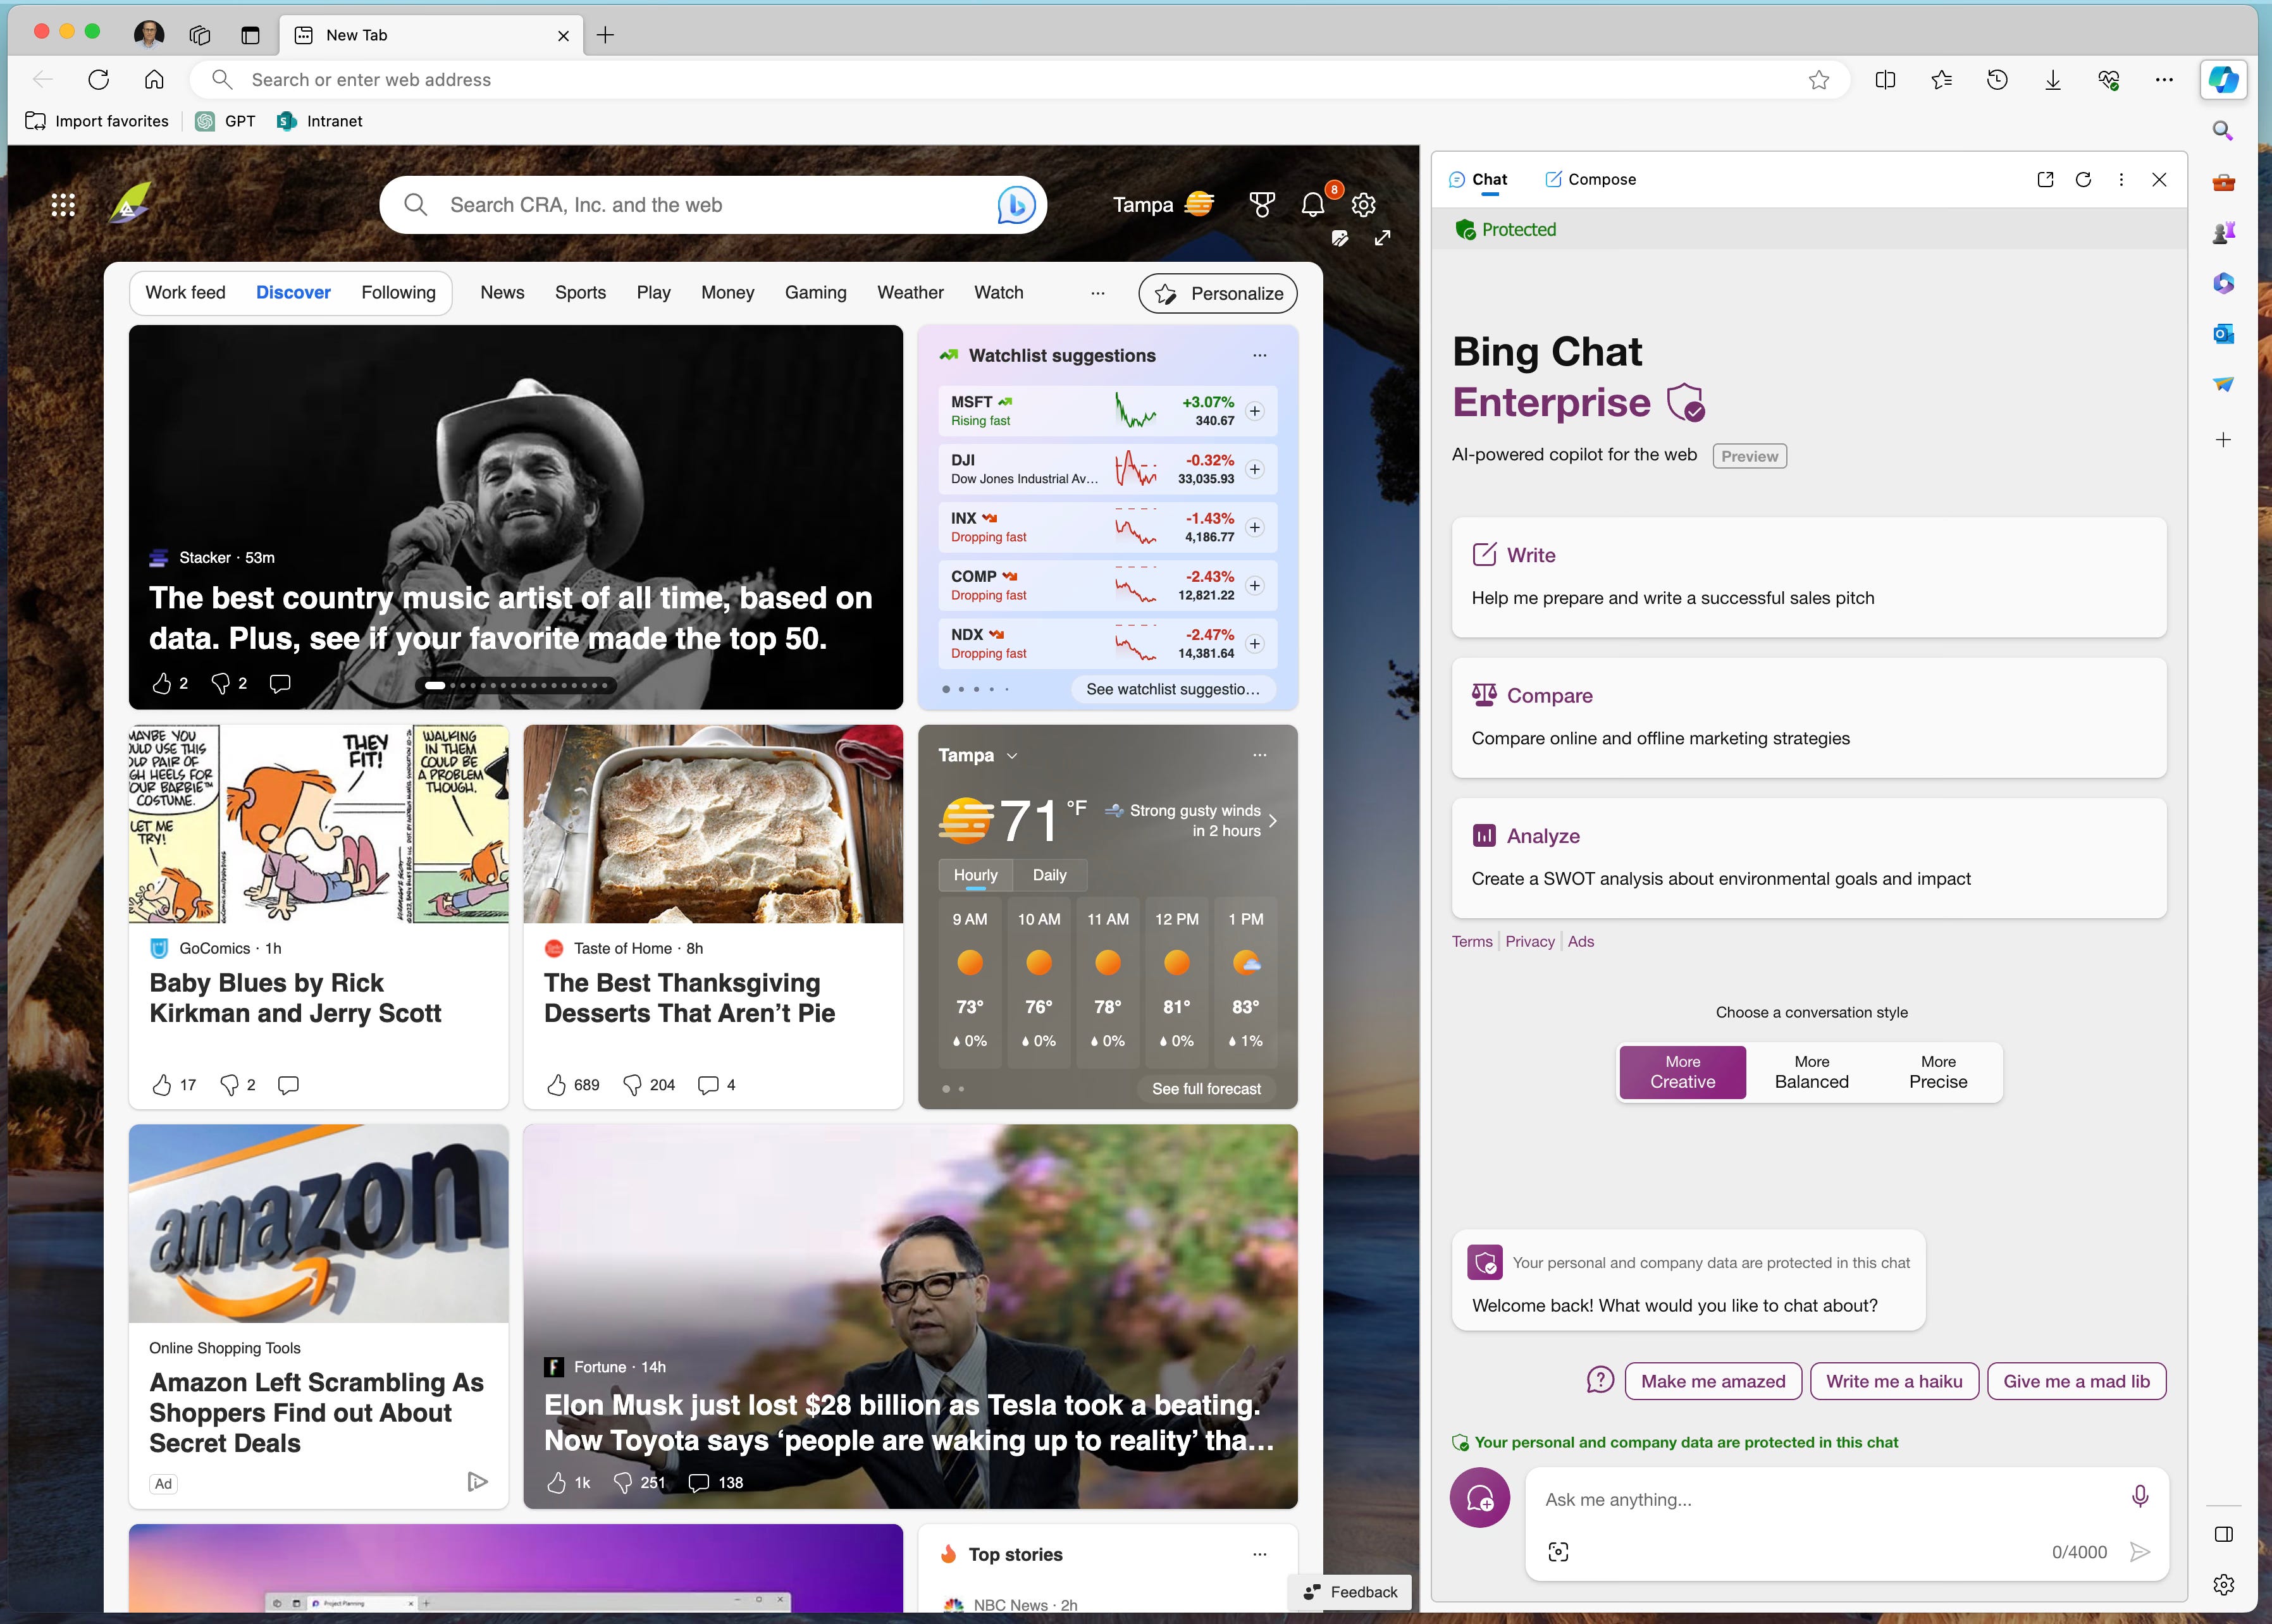Click the headline carousel indicator dots
The width and height of the screenshot is (2272, 1624).
(516, 686)
